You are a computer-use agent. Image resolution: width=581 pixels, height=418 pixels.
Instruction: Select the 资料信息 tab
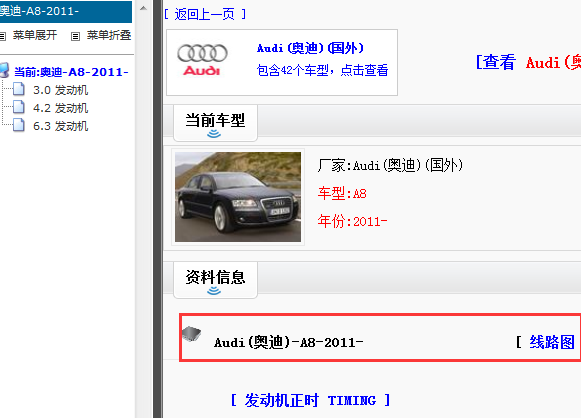(x=215, y=280)
